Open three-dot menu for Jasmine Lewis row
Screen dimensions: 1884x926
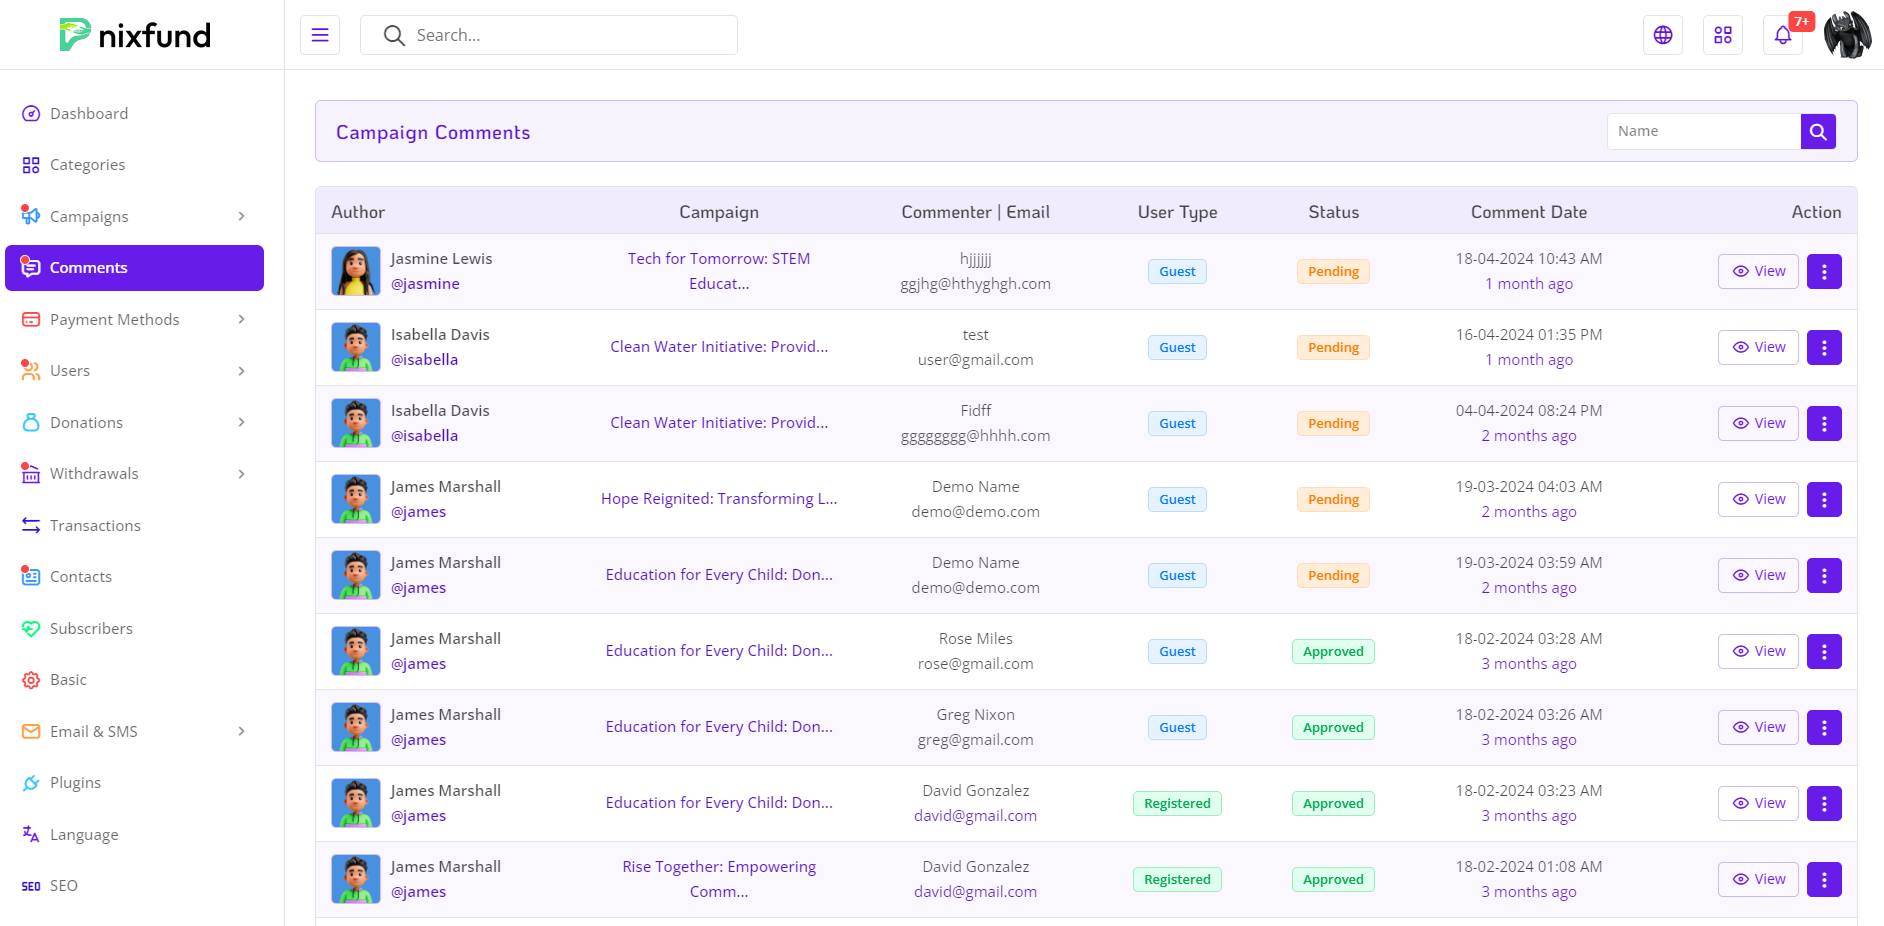tap(1823, 271)
